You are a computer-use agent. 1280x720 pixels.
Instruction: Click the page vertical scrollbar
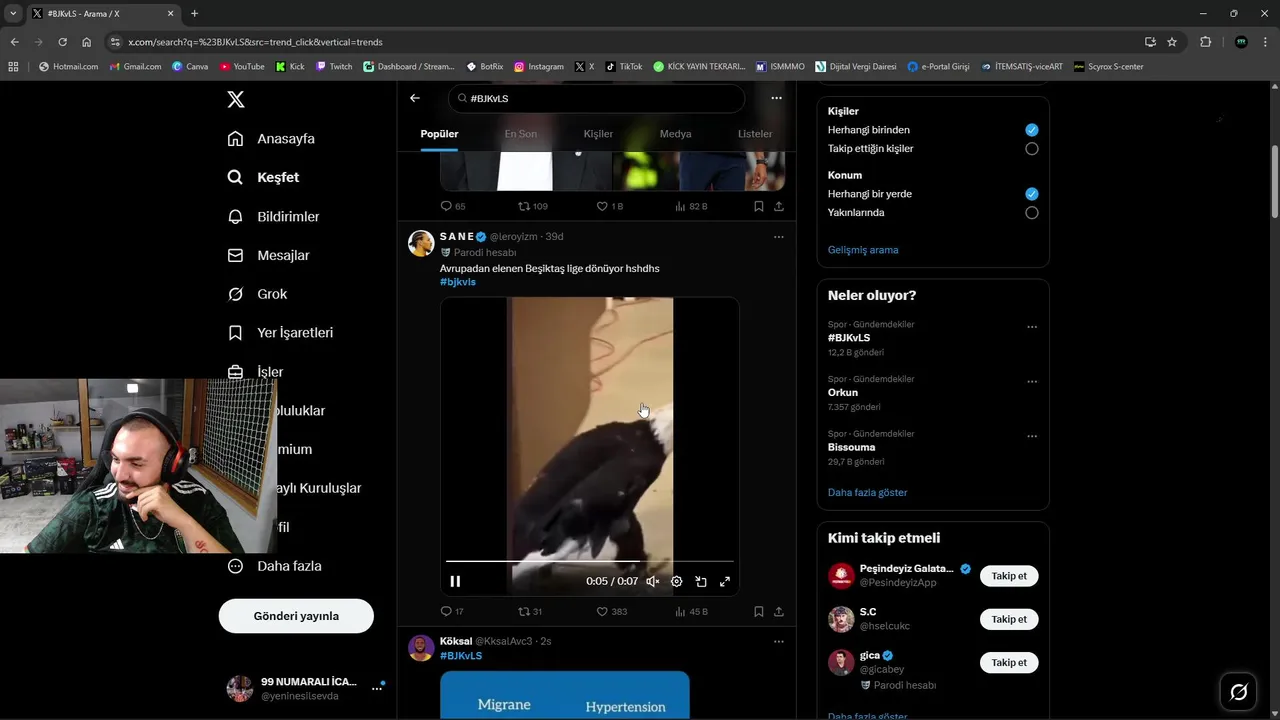1274,180
